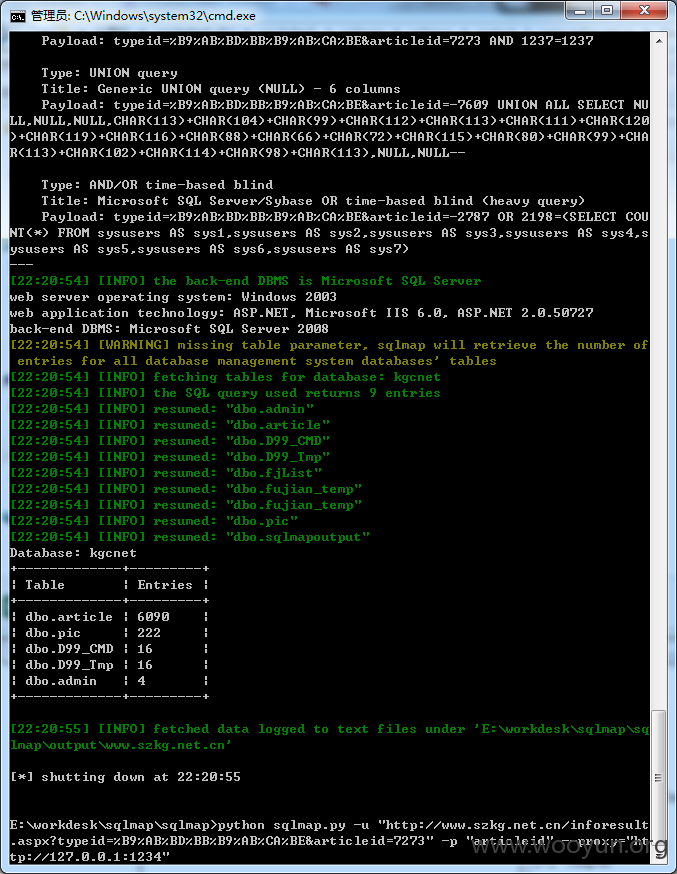Click the scrollbar up arrow

[659, 41]
